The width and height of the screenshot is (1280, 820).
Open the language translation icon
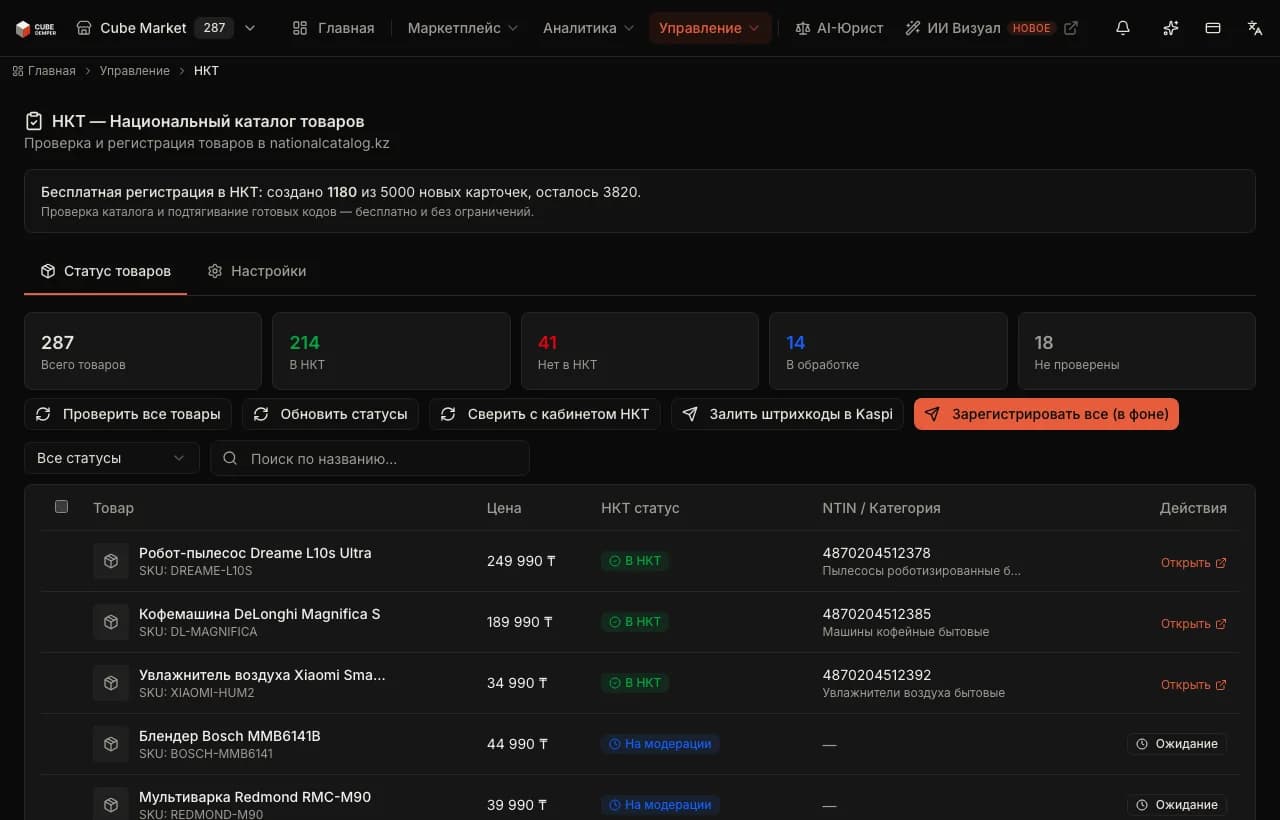pyautogui.click(x=1255, y=28)
